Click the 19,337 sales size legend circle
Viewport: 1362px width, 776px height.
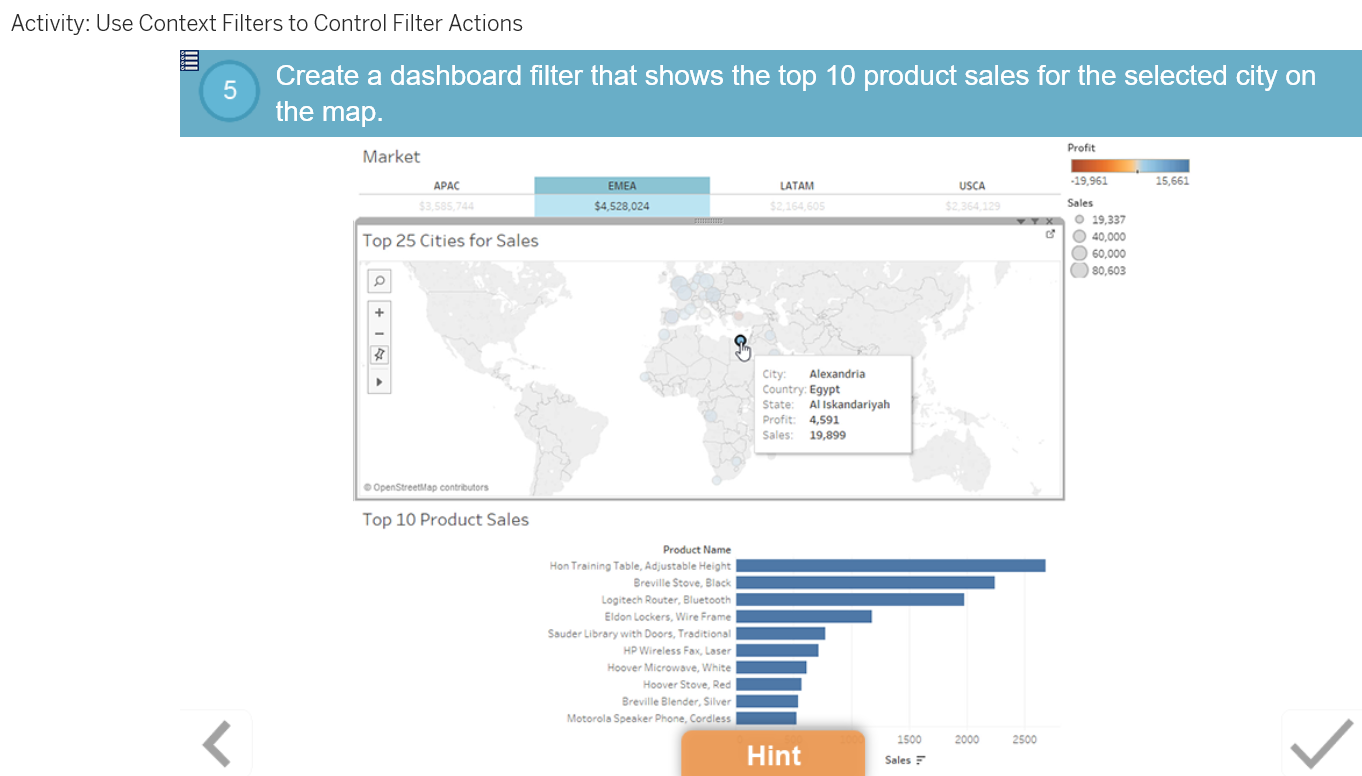[1079, 219]
